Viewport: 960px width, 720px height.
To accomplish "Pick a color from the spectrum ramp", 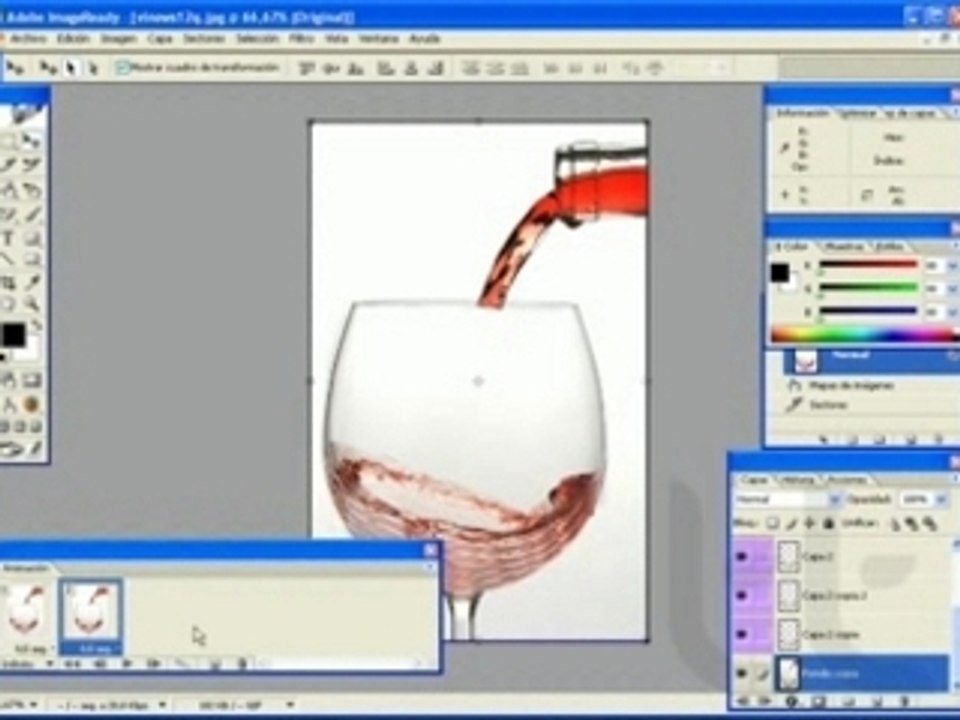I will click(x=864, y=336).
